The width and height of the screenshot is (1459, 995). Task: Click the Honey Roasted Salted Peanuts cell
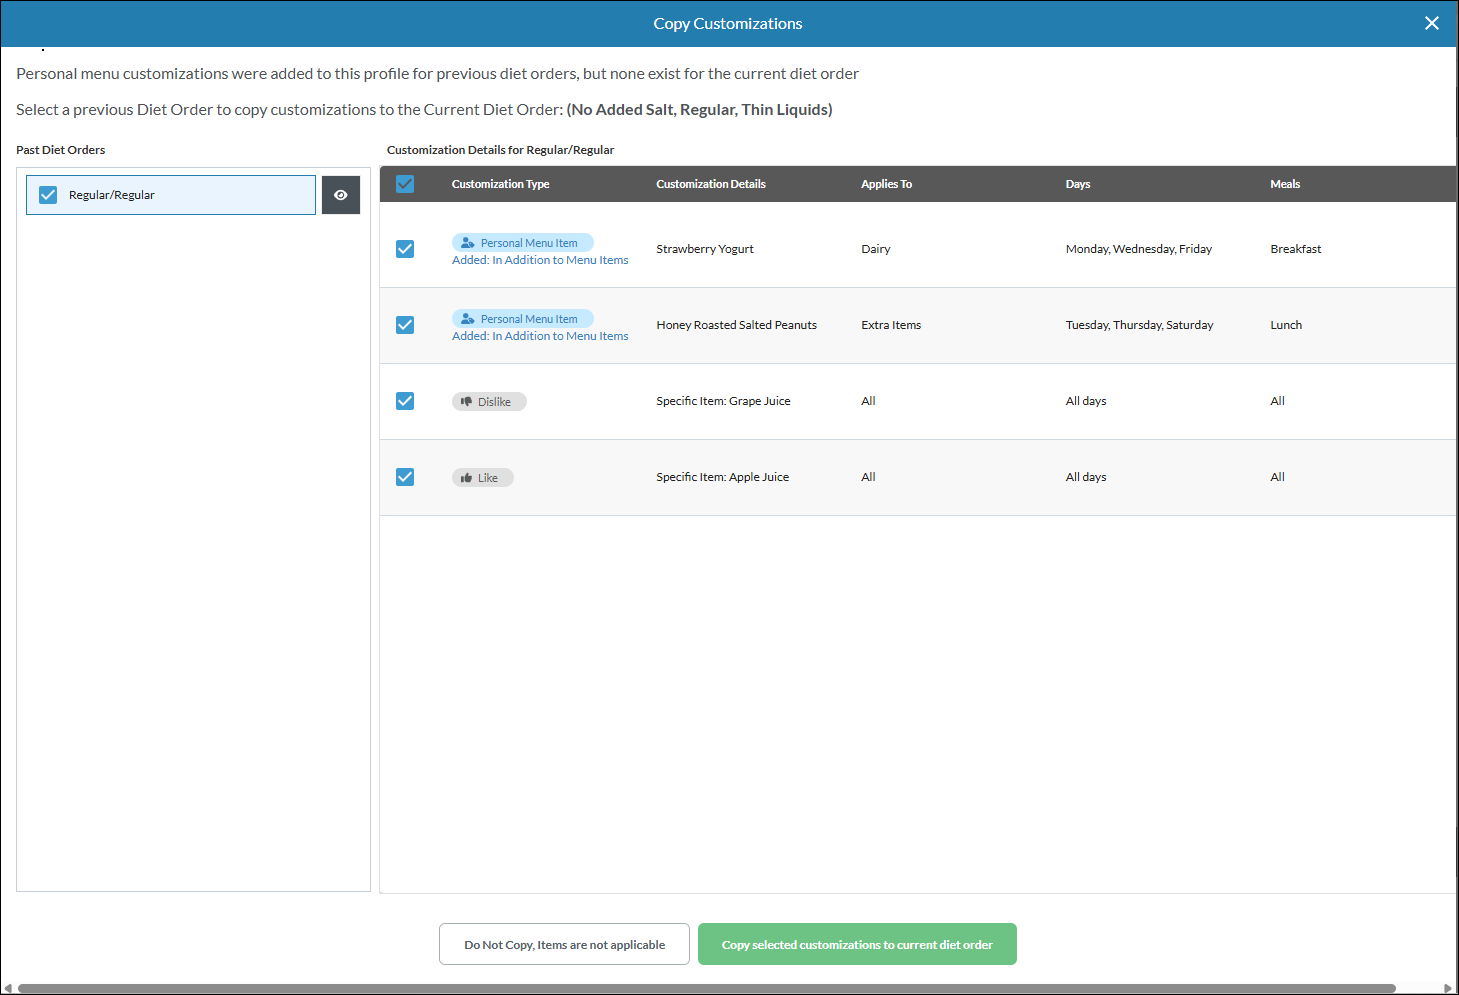(737, 325)
